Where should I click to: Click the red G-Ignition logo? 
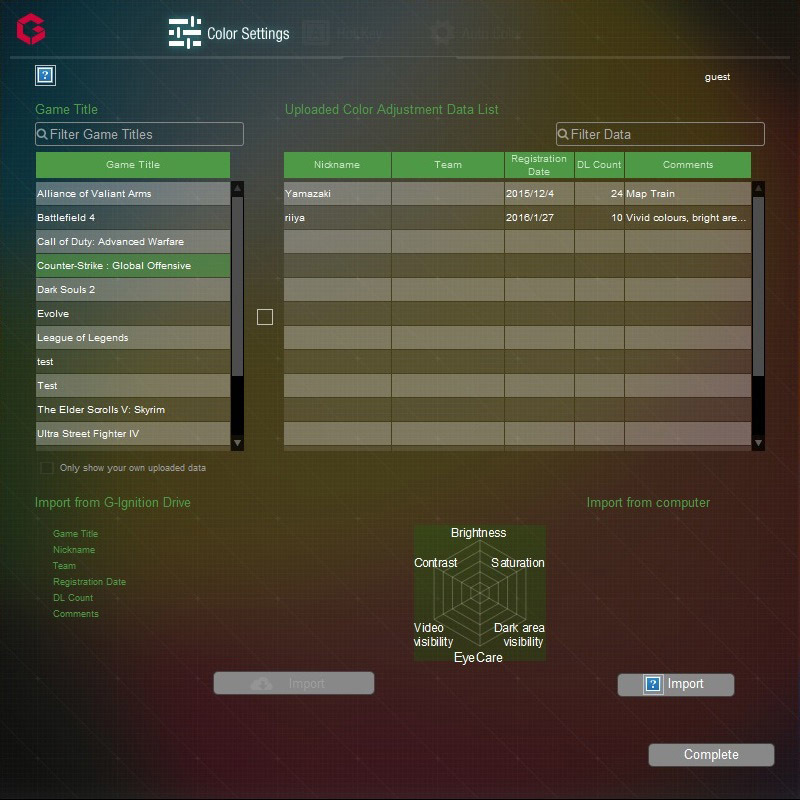(x=31, y=29)
